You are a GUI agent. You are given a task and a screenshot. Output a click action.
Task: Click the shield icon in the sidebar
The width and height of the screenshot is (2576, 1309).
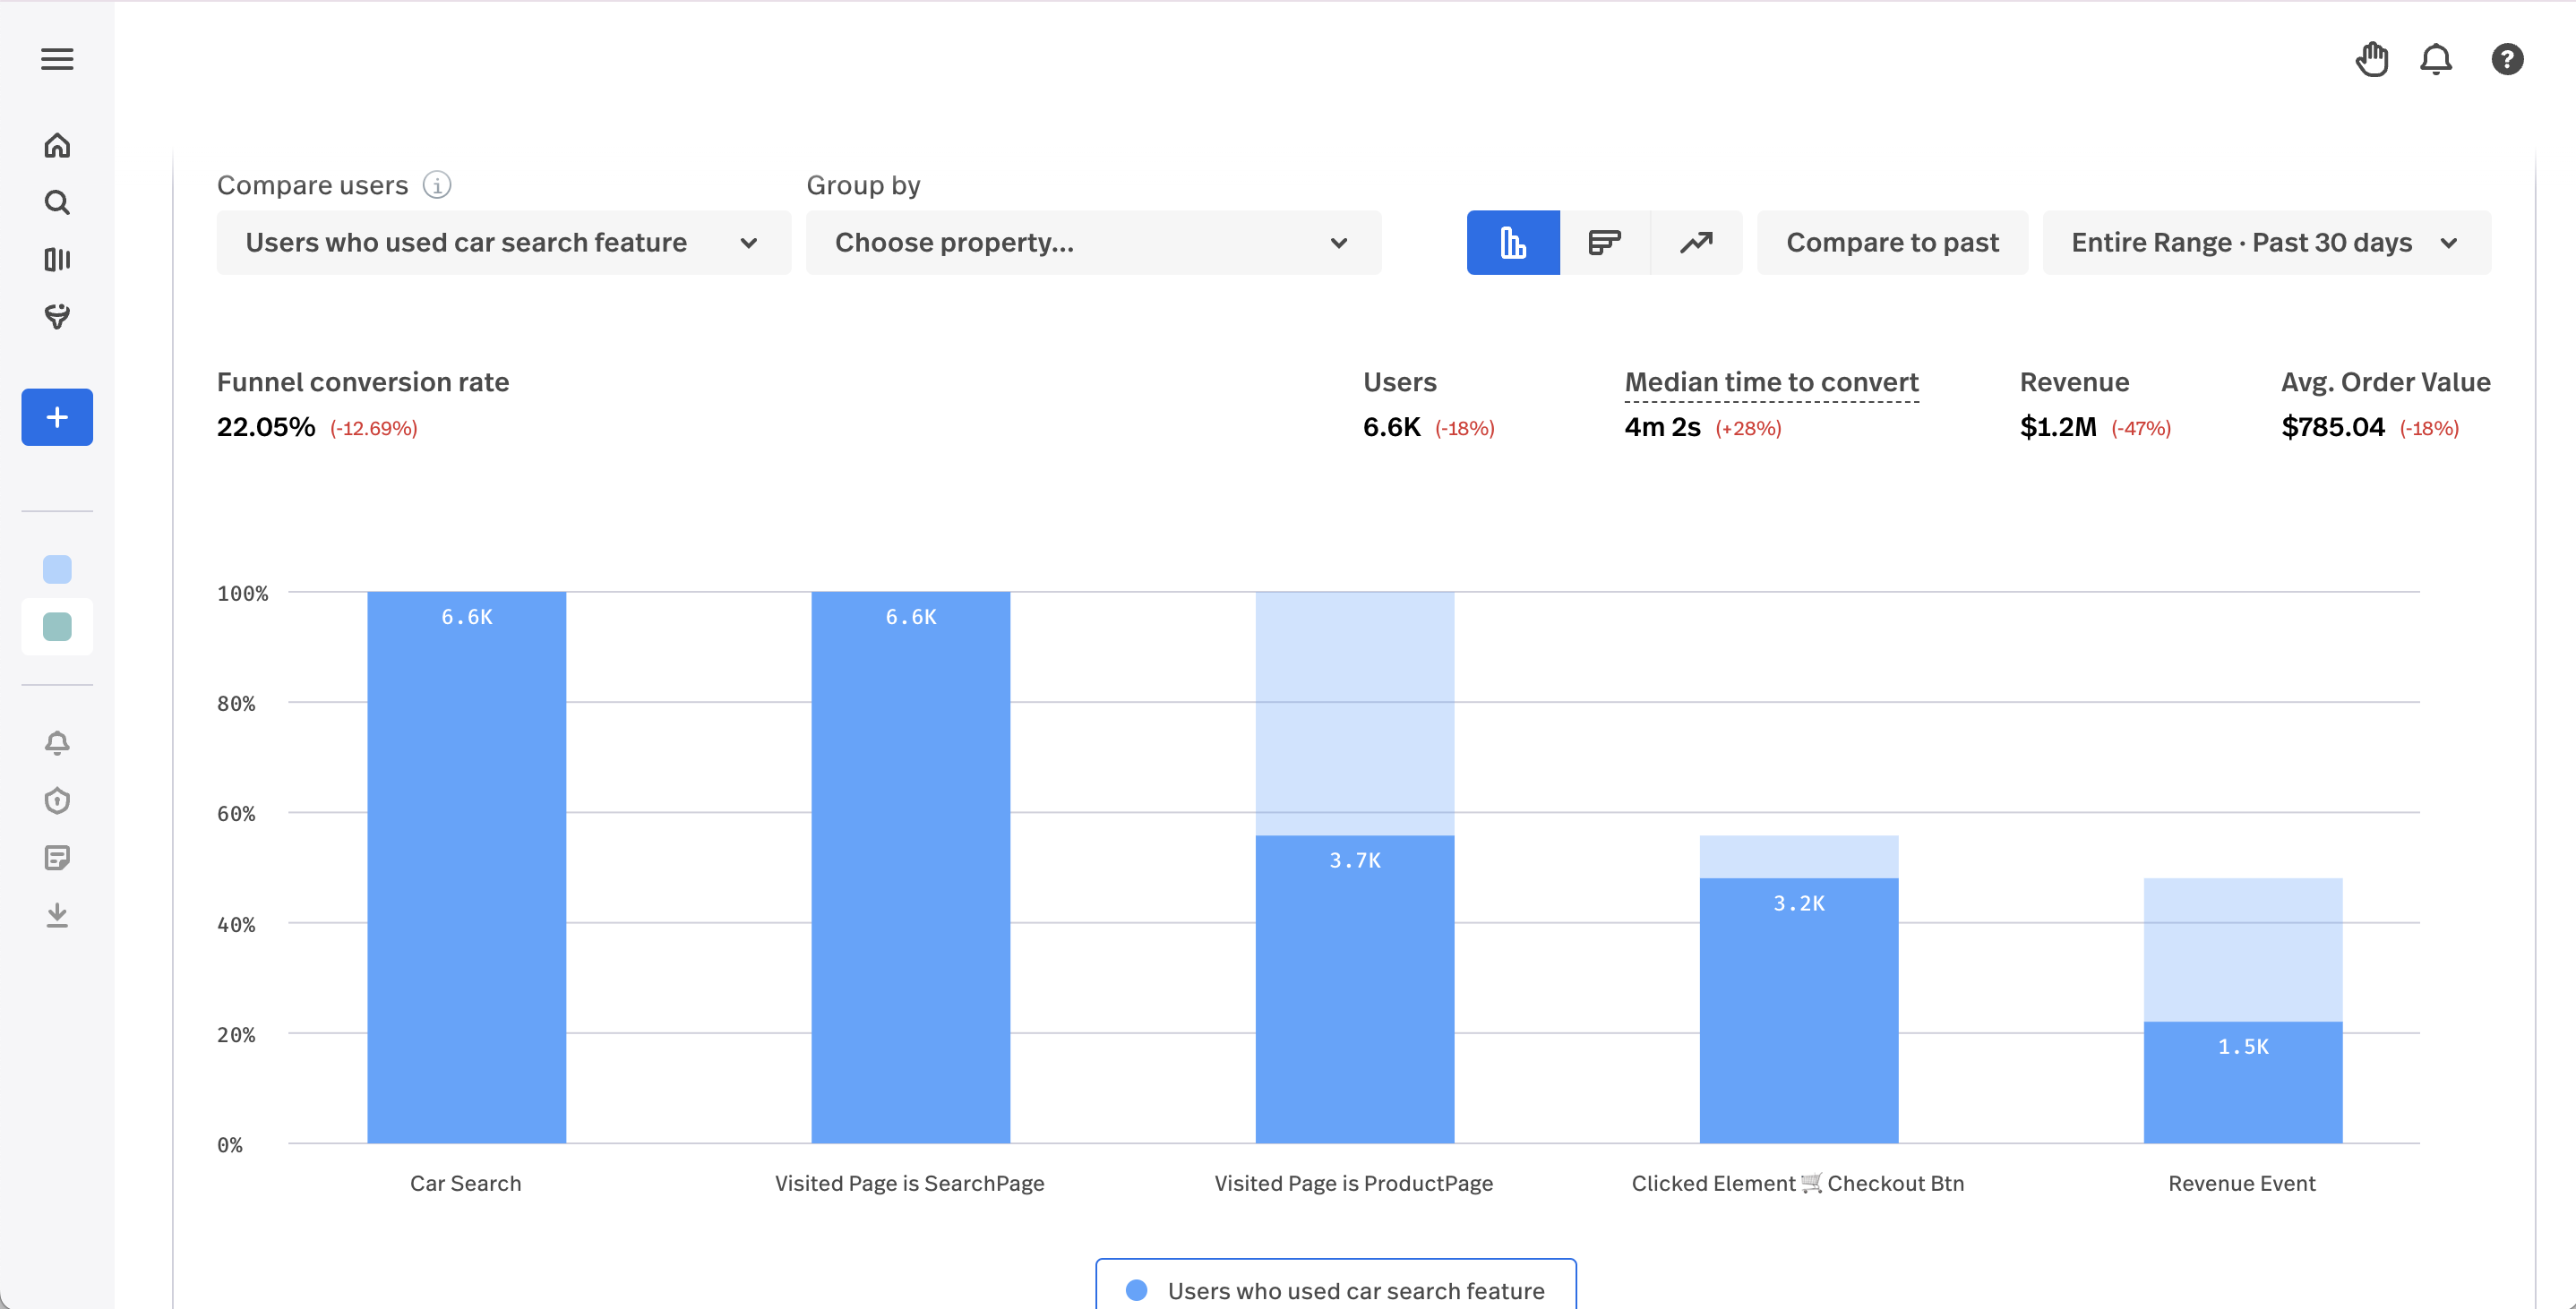pyautogui.click(x=57, y=800)
